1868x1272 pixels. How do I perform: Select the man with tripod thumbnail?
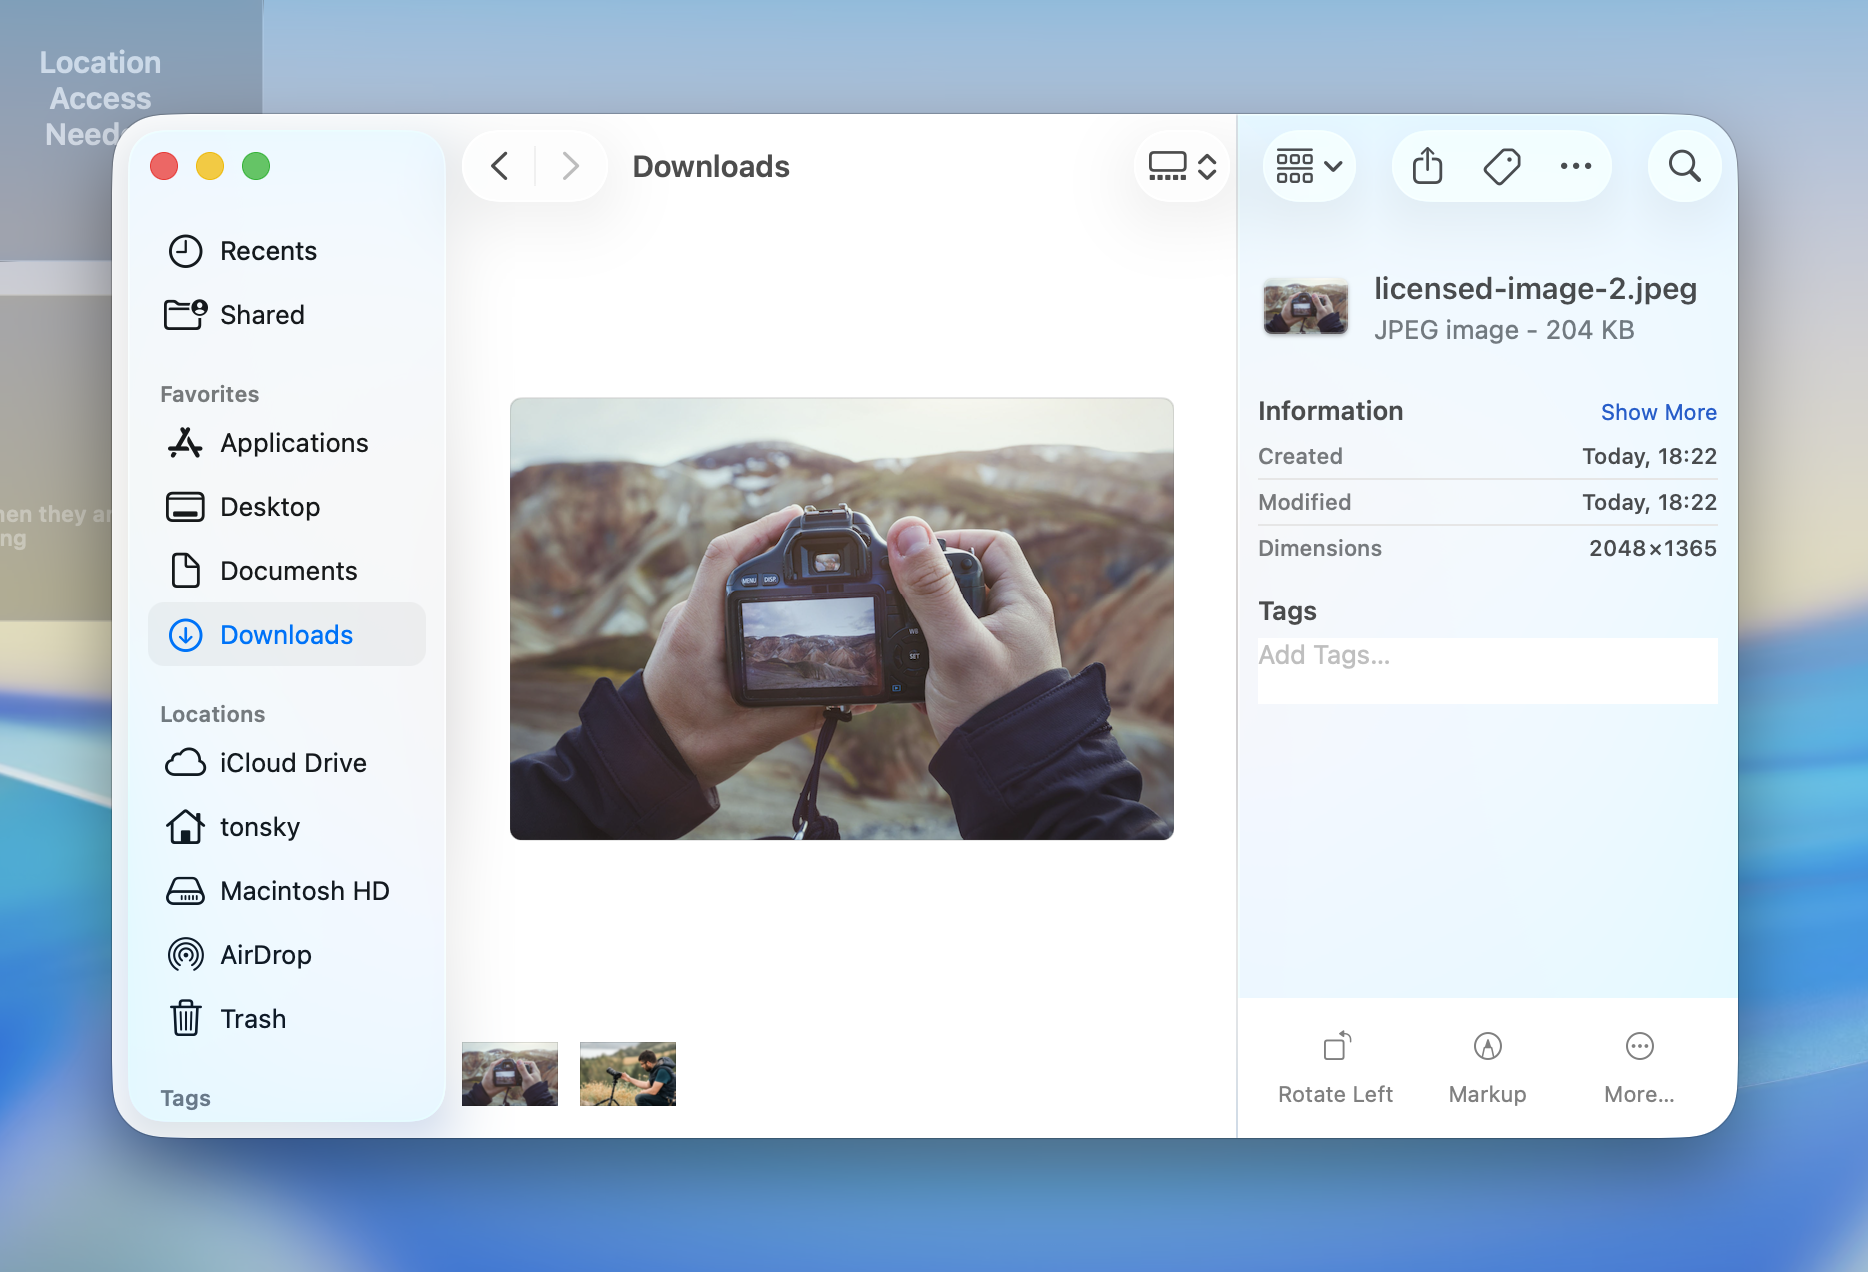point(628,1074)
